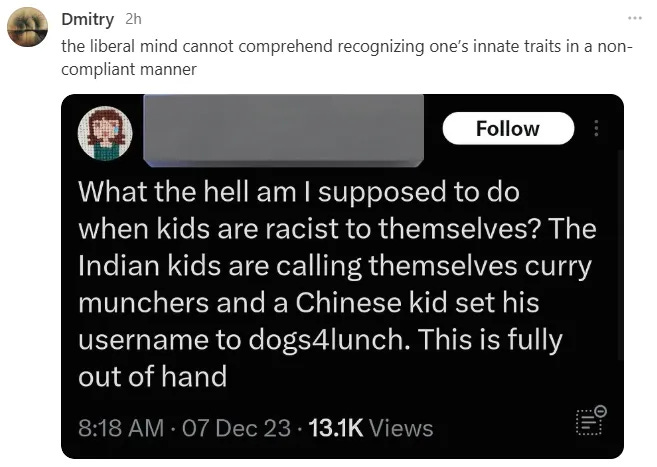Open Dmitry's profile avatar
Screen dimensions: 657x467
pyautogui.click(x=27, y=26)
